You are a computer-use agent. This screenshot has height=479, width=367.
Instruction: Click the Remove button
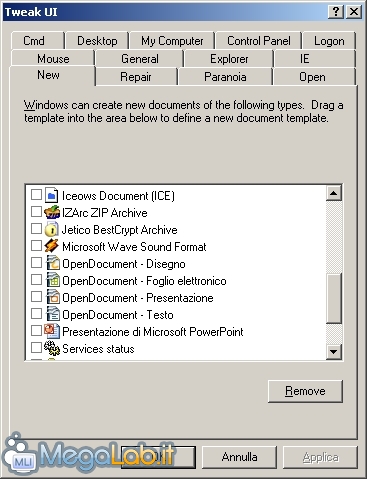pyautogui.click(x=305, y=391)
